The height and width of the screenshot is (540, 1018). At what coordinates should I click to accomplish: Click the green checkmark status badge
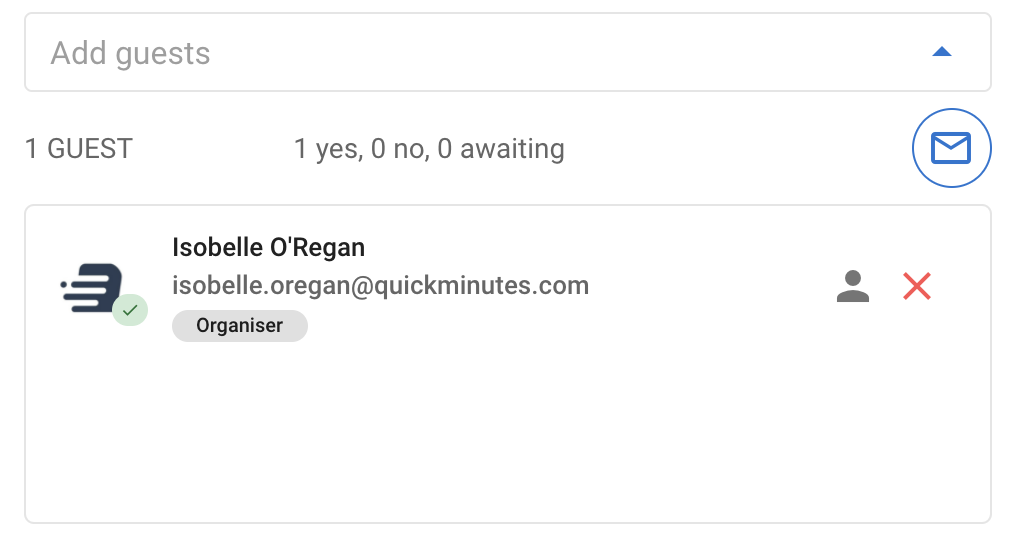coord(130,310)
